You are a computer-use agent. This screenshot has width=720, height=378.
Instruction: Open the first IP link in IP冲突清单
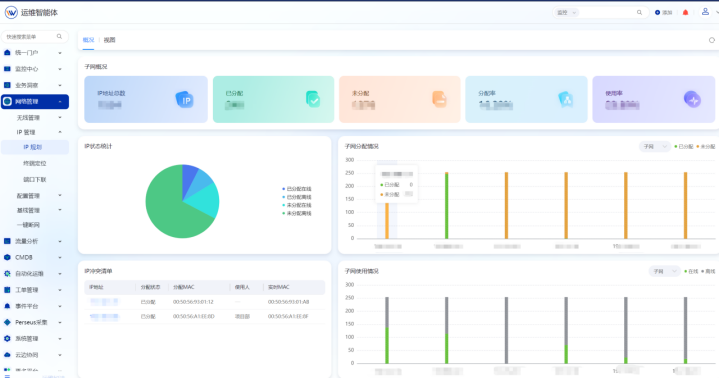tap(104, 302)
